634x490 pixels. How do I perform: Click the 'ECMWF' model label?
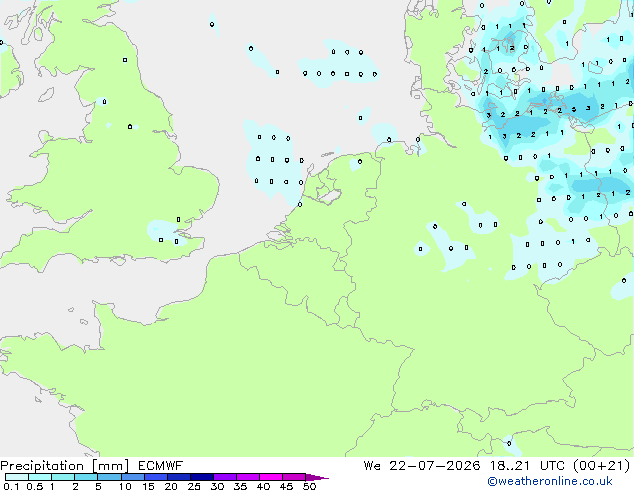coord(161,466)
